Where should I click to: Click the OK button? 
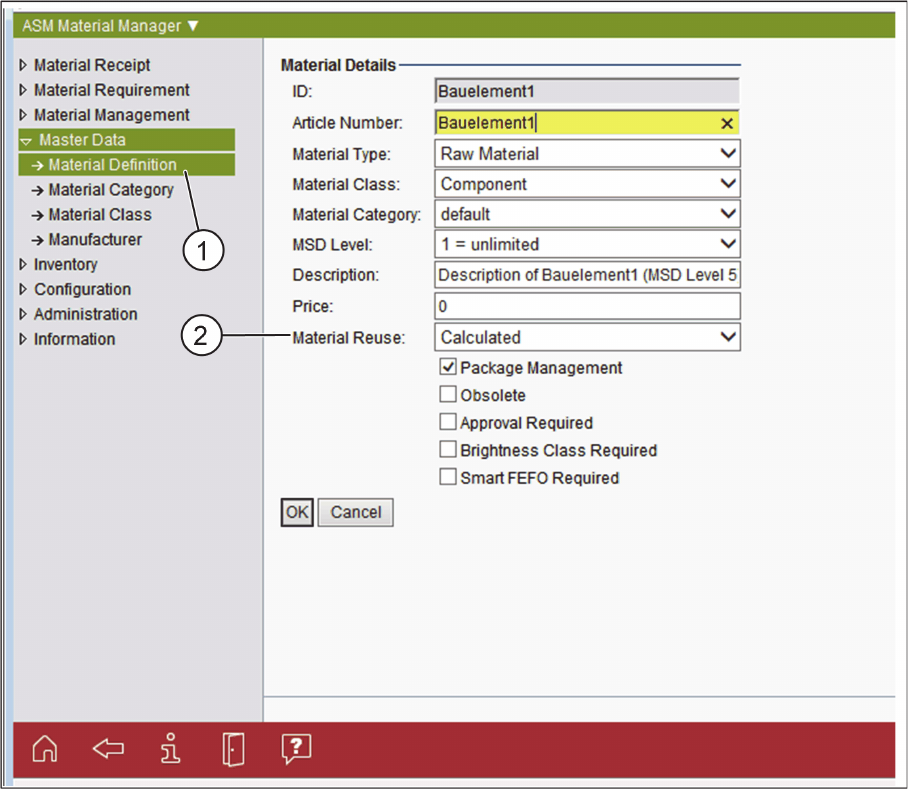pos(297,512)
